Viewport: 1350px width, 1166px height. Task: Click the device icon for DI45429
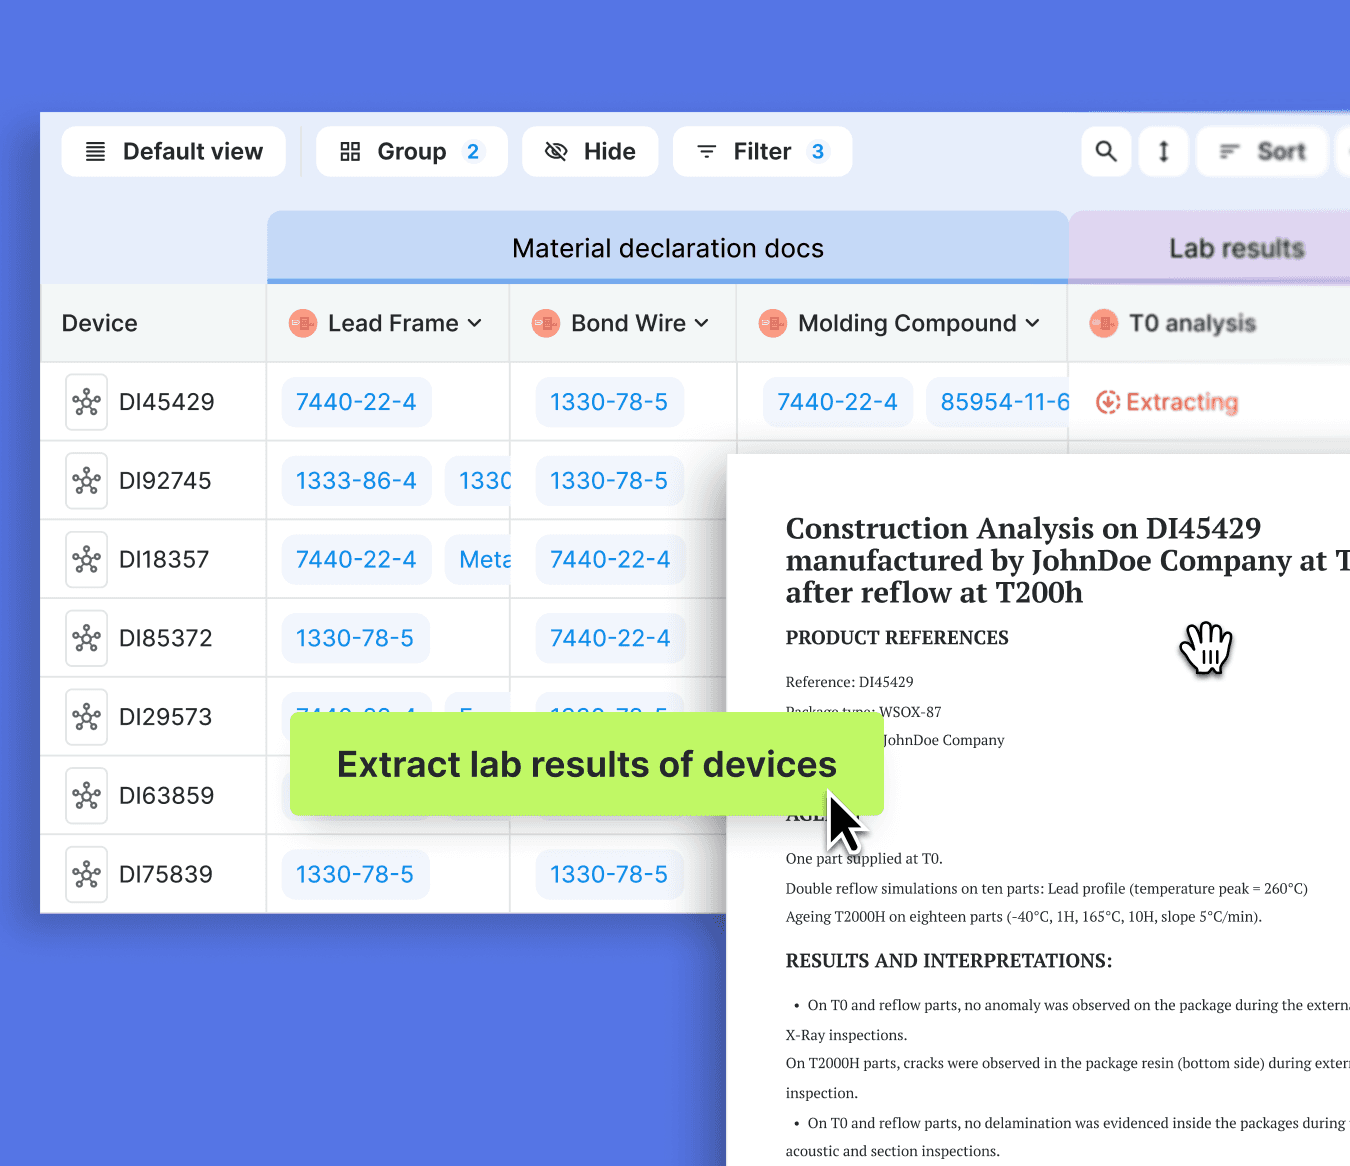tap(87, 402)
